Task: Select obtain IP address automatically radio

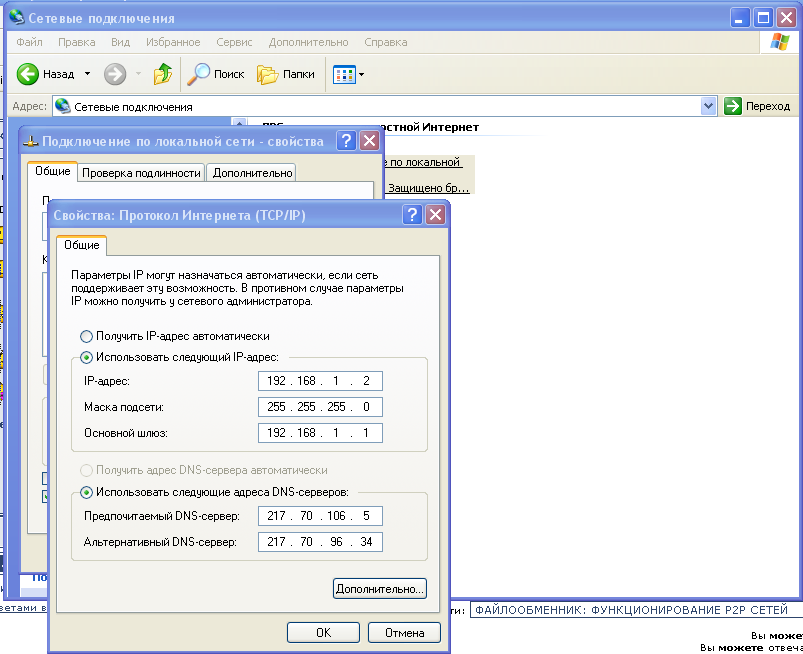Action: (x=87, y=337)
